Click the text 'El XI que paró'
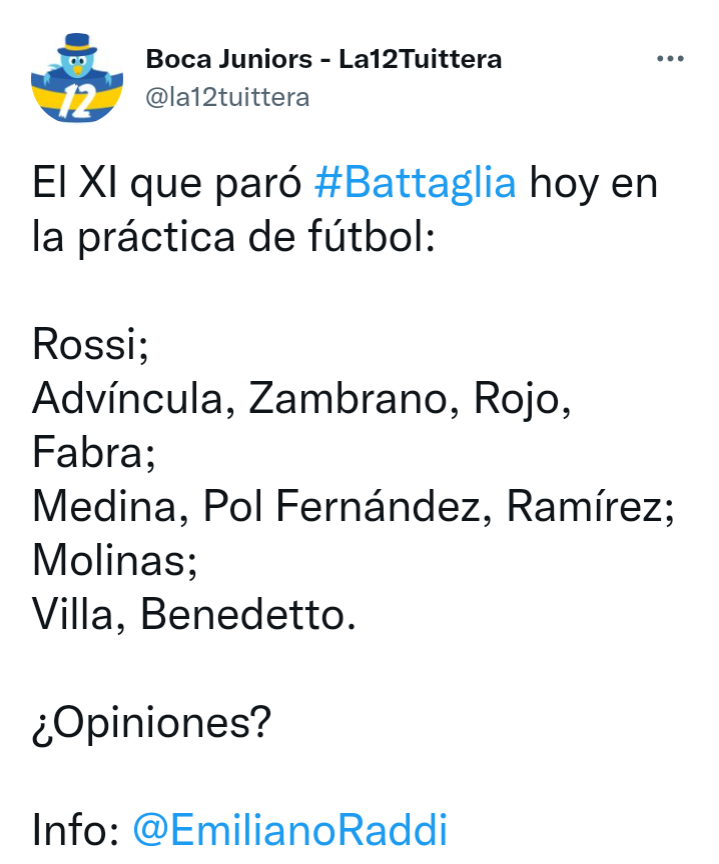 [167, 185]
